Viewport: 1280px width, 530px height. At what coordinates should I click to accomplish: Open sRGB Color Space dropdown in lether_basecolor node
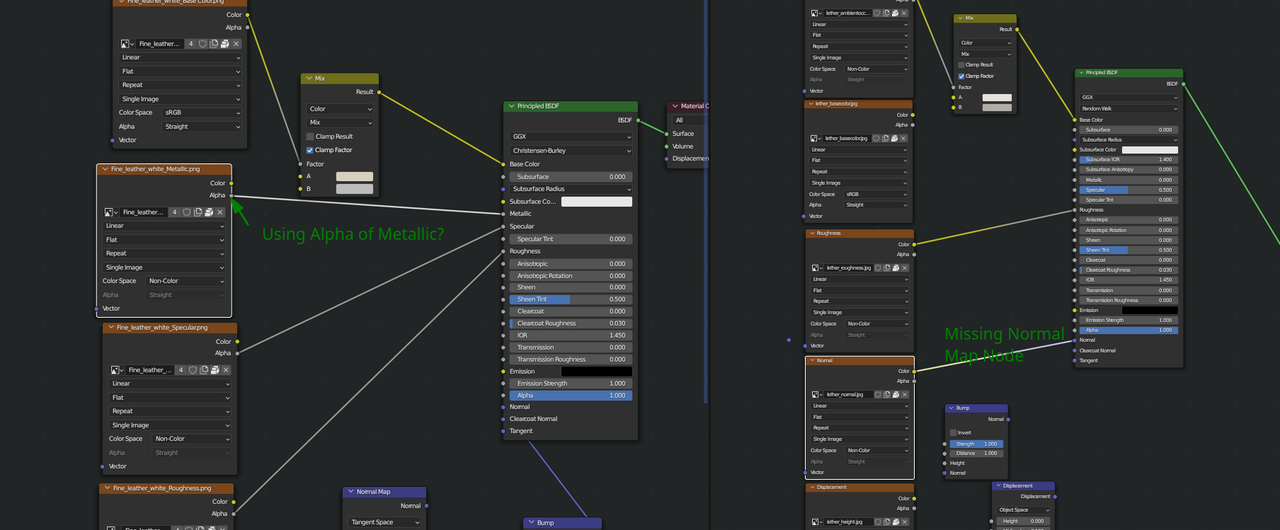pos(876,194)
